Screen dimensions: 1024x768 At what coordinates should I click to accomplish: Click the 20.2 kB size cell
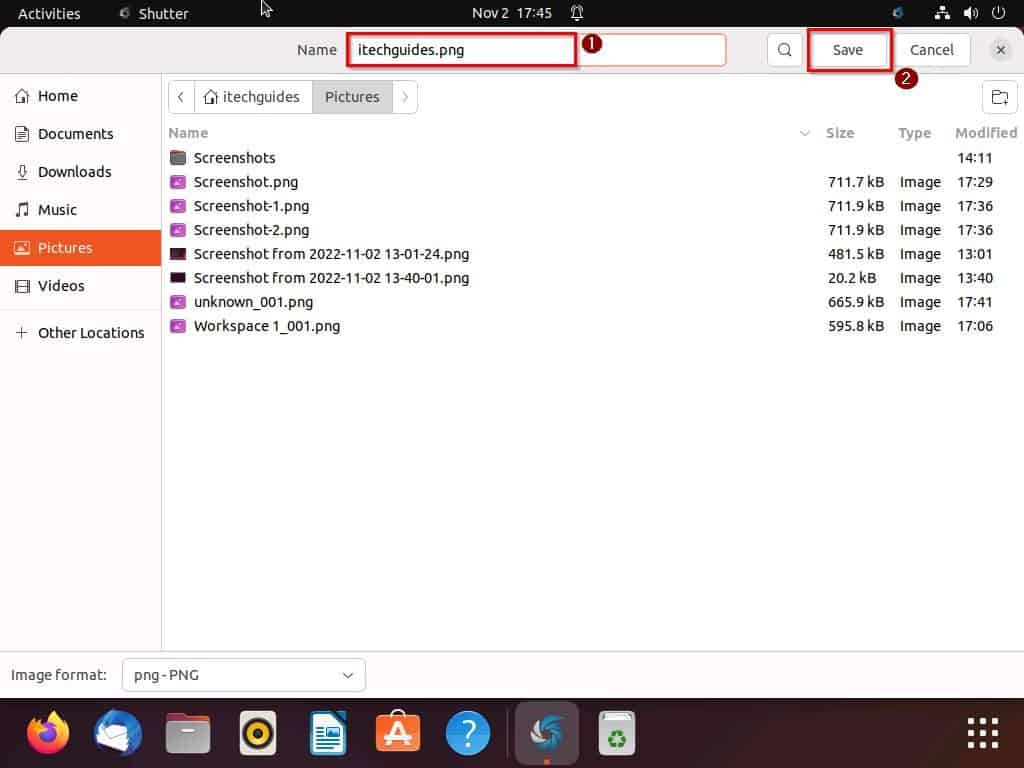[852, 278]
